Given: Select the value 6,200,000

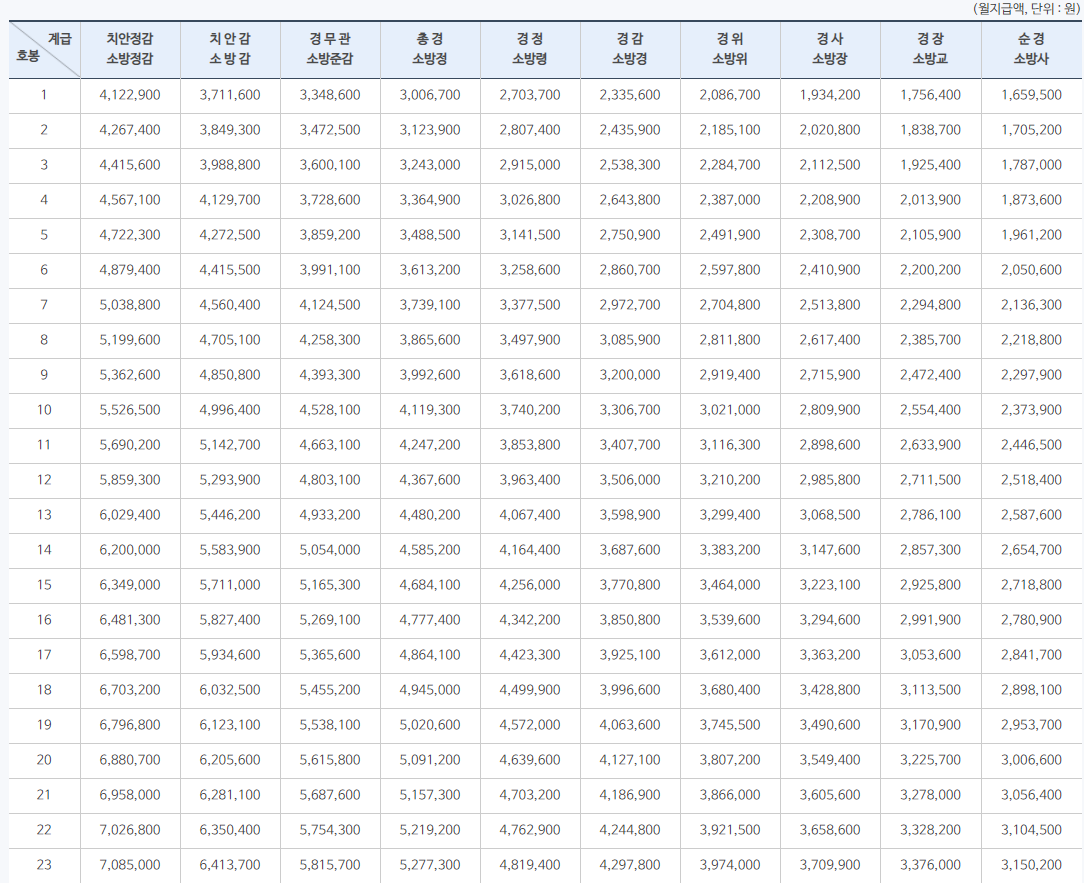Looking at the screenshot, I should click(x=130, y=550).
